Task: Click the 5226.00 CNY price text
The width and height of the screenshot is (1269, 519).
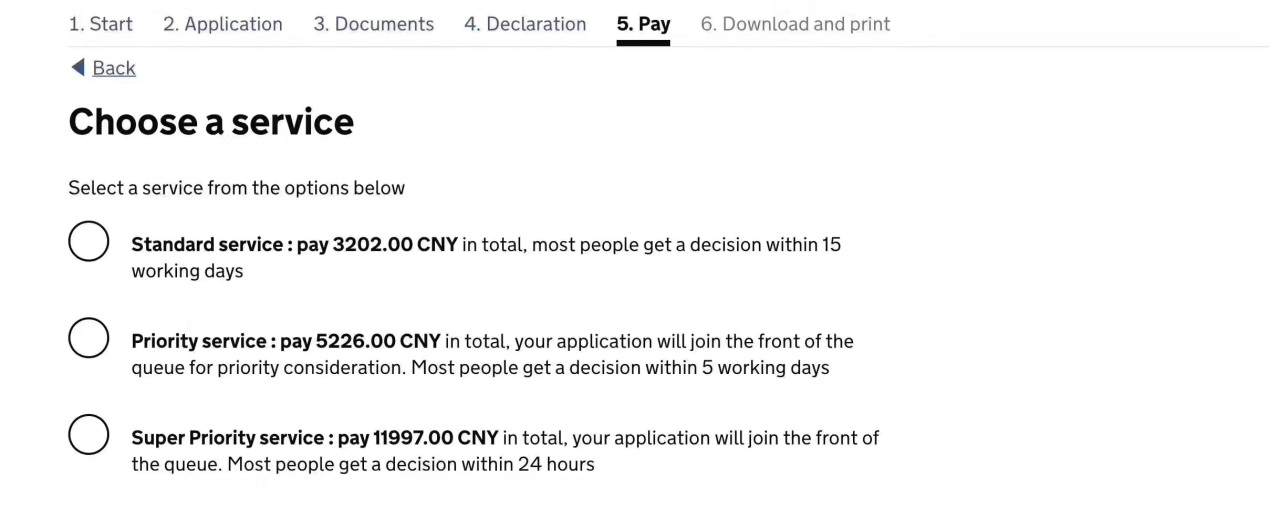Action: [x=378, y=342]
